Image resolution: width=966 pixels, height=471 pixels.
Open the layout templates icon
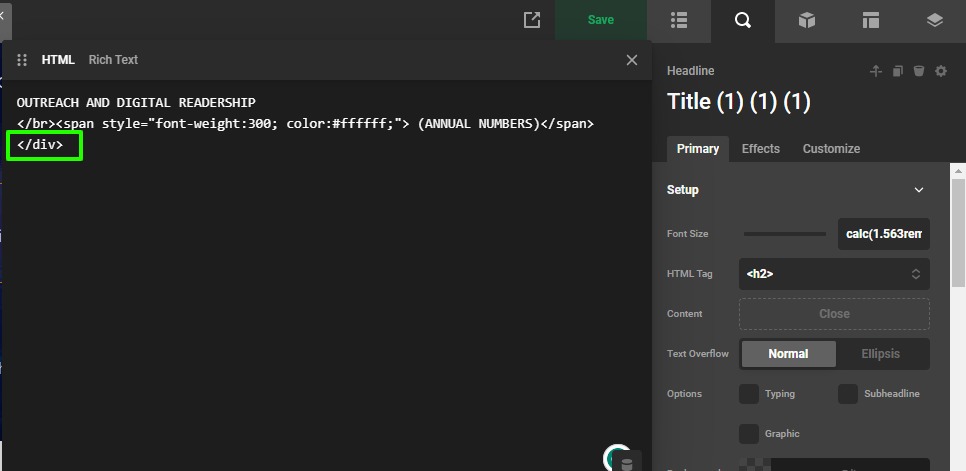(x=871, y=20)
